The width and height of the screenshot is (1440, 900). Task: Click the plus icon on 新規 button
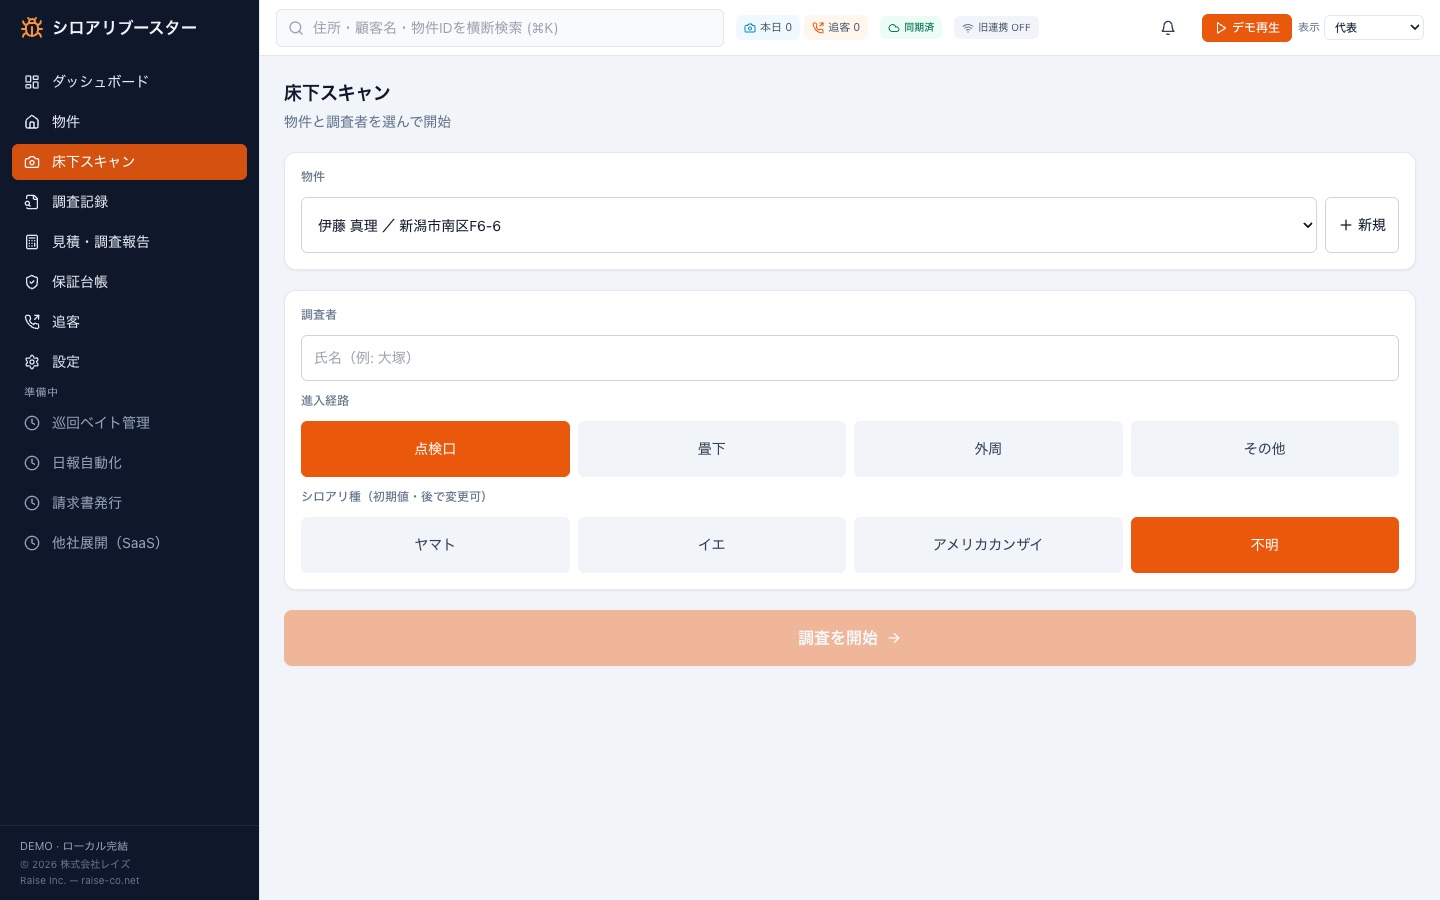(x=1346, y=225)
